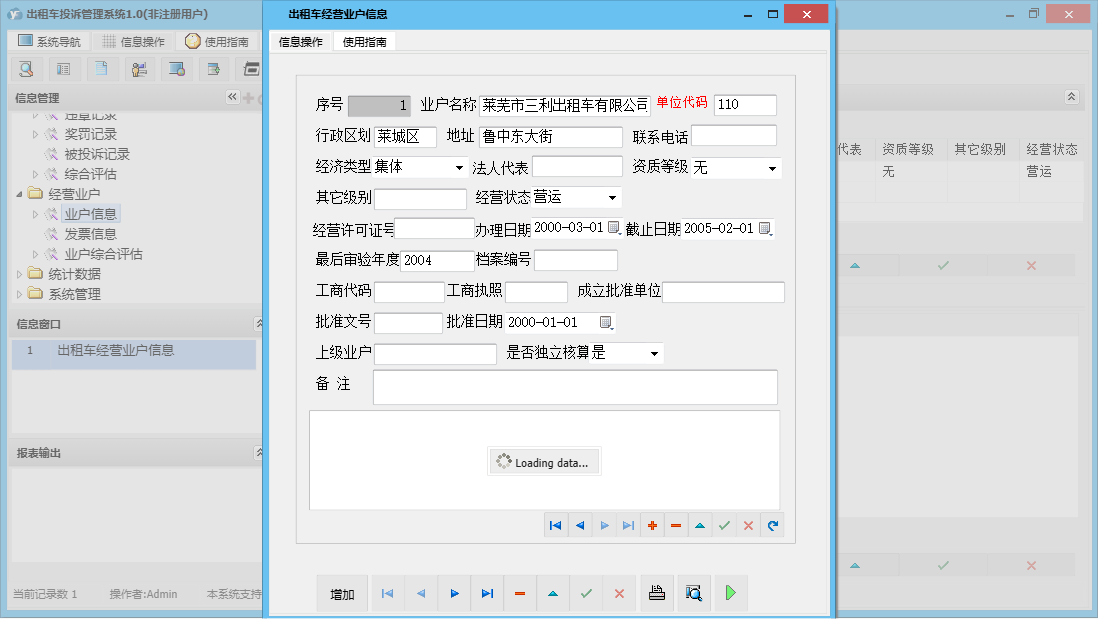
Task: Confirm changes with the green check icon
Action: (x=724, y=524)
